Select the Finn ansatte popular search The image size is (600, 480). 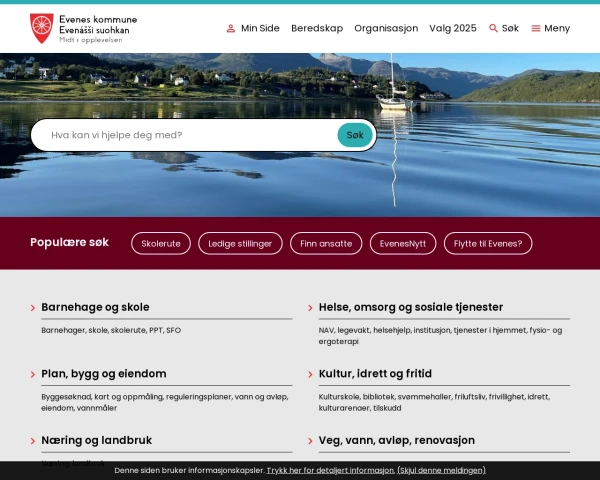click(x=326, y=243)
